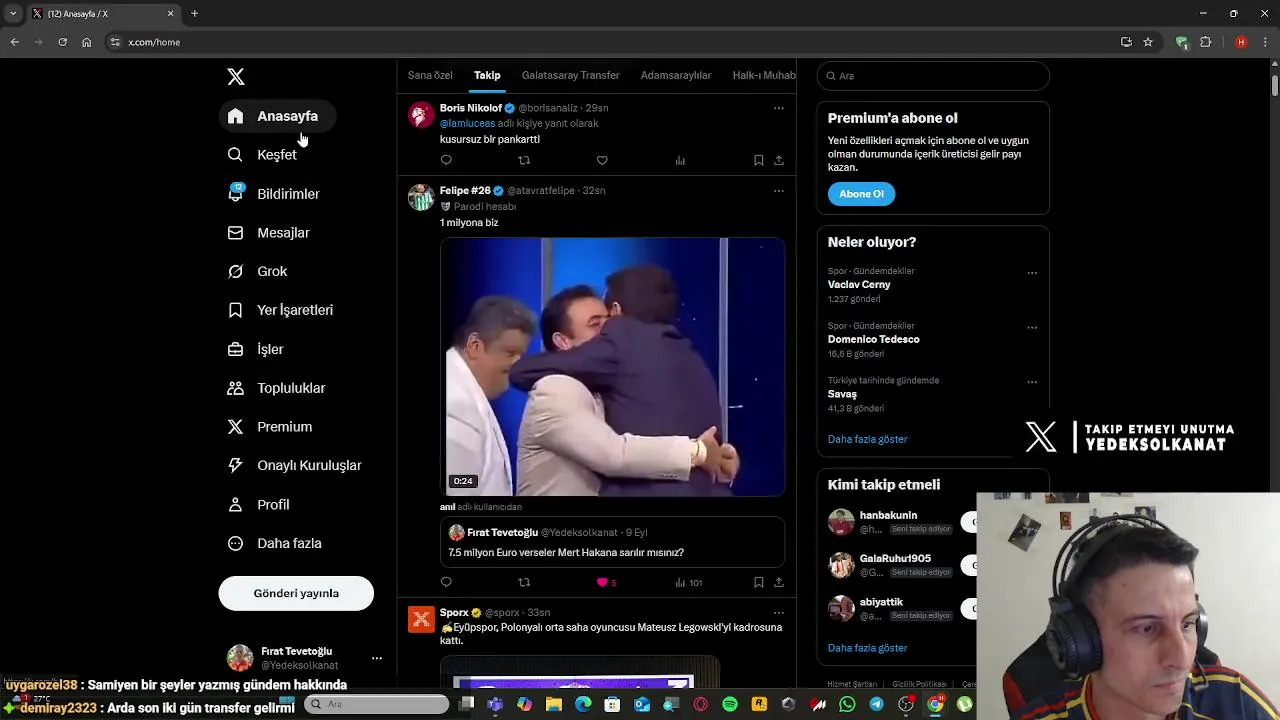Image resolution: width=1280 pixels, height=720 pixels.
Task: Open Keşfet explore page
Action: 262,155
